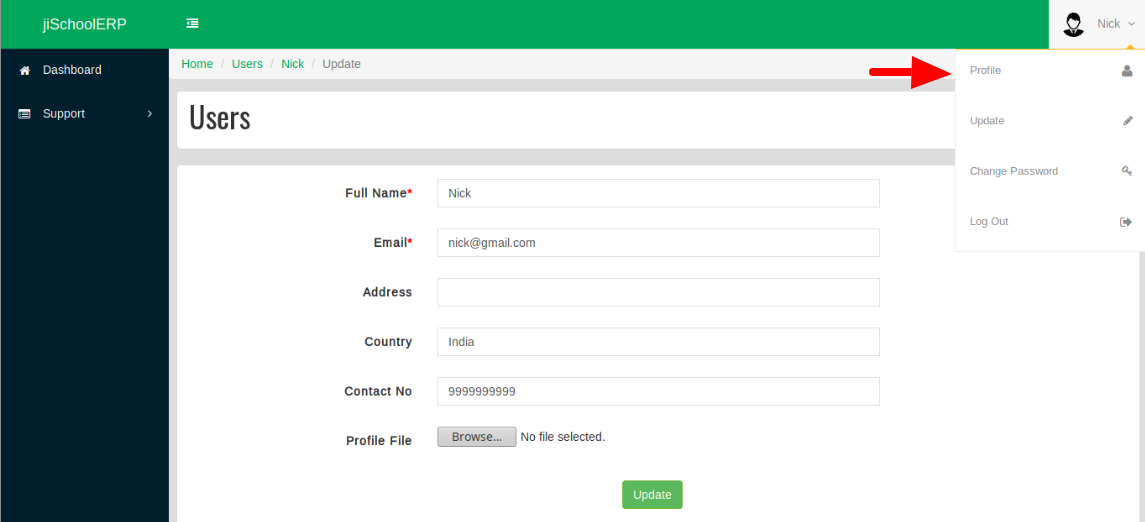Click the 'No file selected.' text
Screen dimensions: 1145x522
[563, 437]
